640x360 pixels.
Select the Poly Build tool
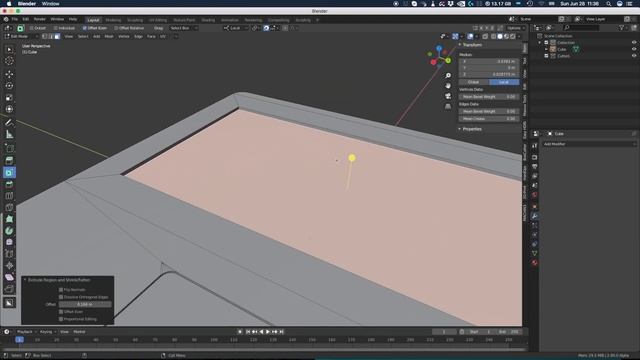tap(9, 219)
